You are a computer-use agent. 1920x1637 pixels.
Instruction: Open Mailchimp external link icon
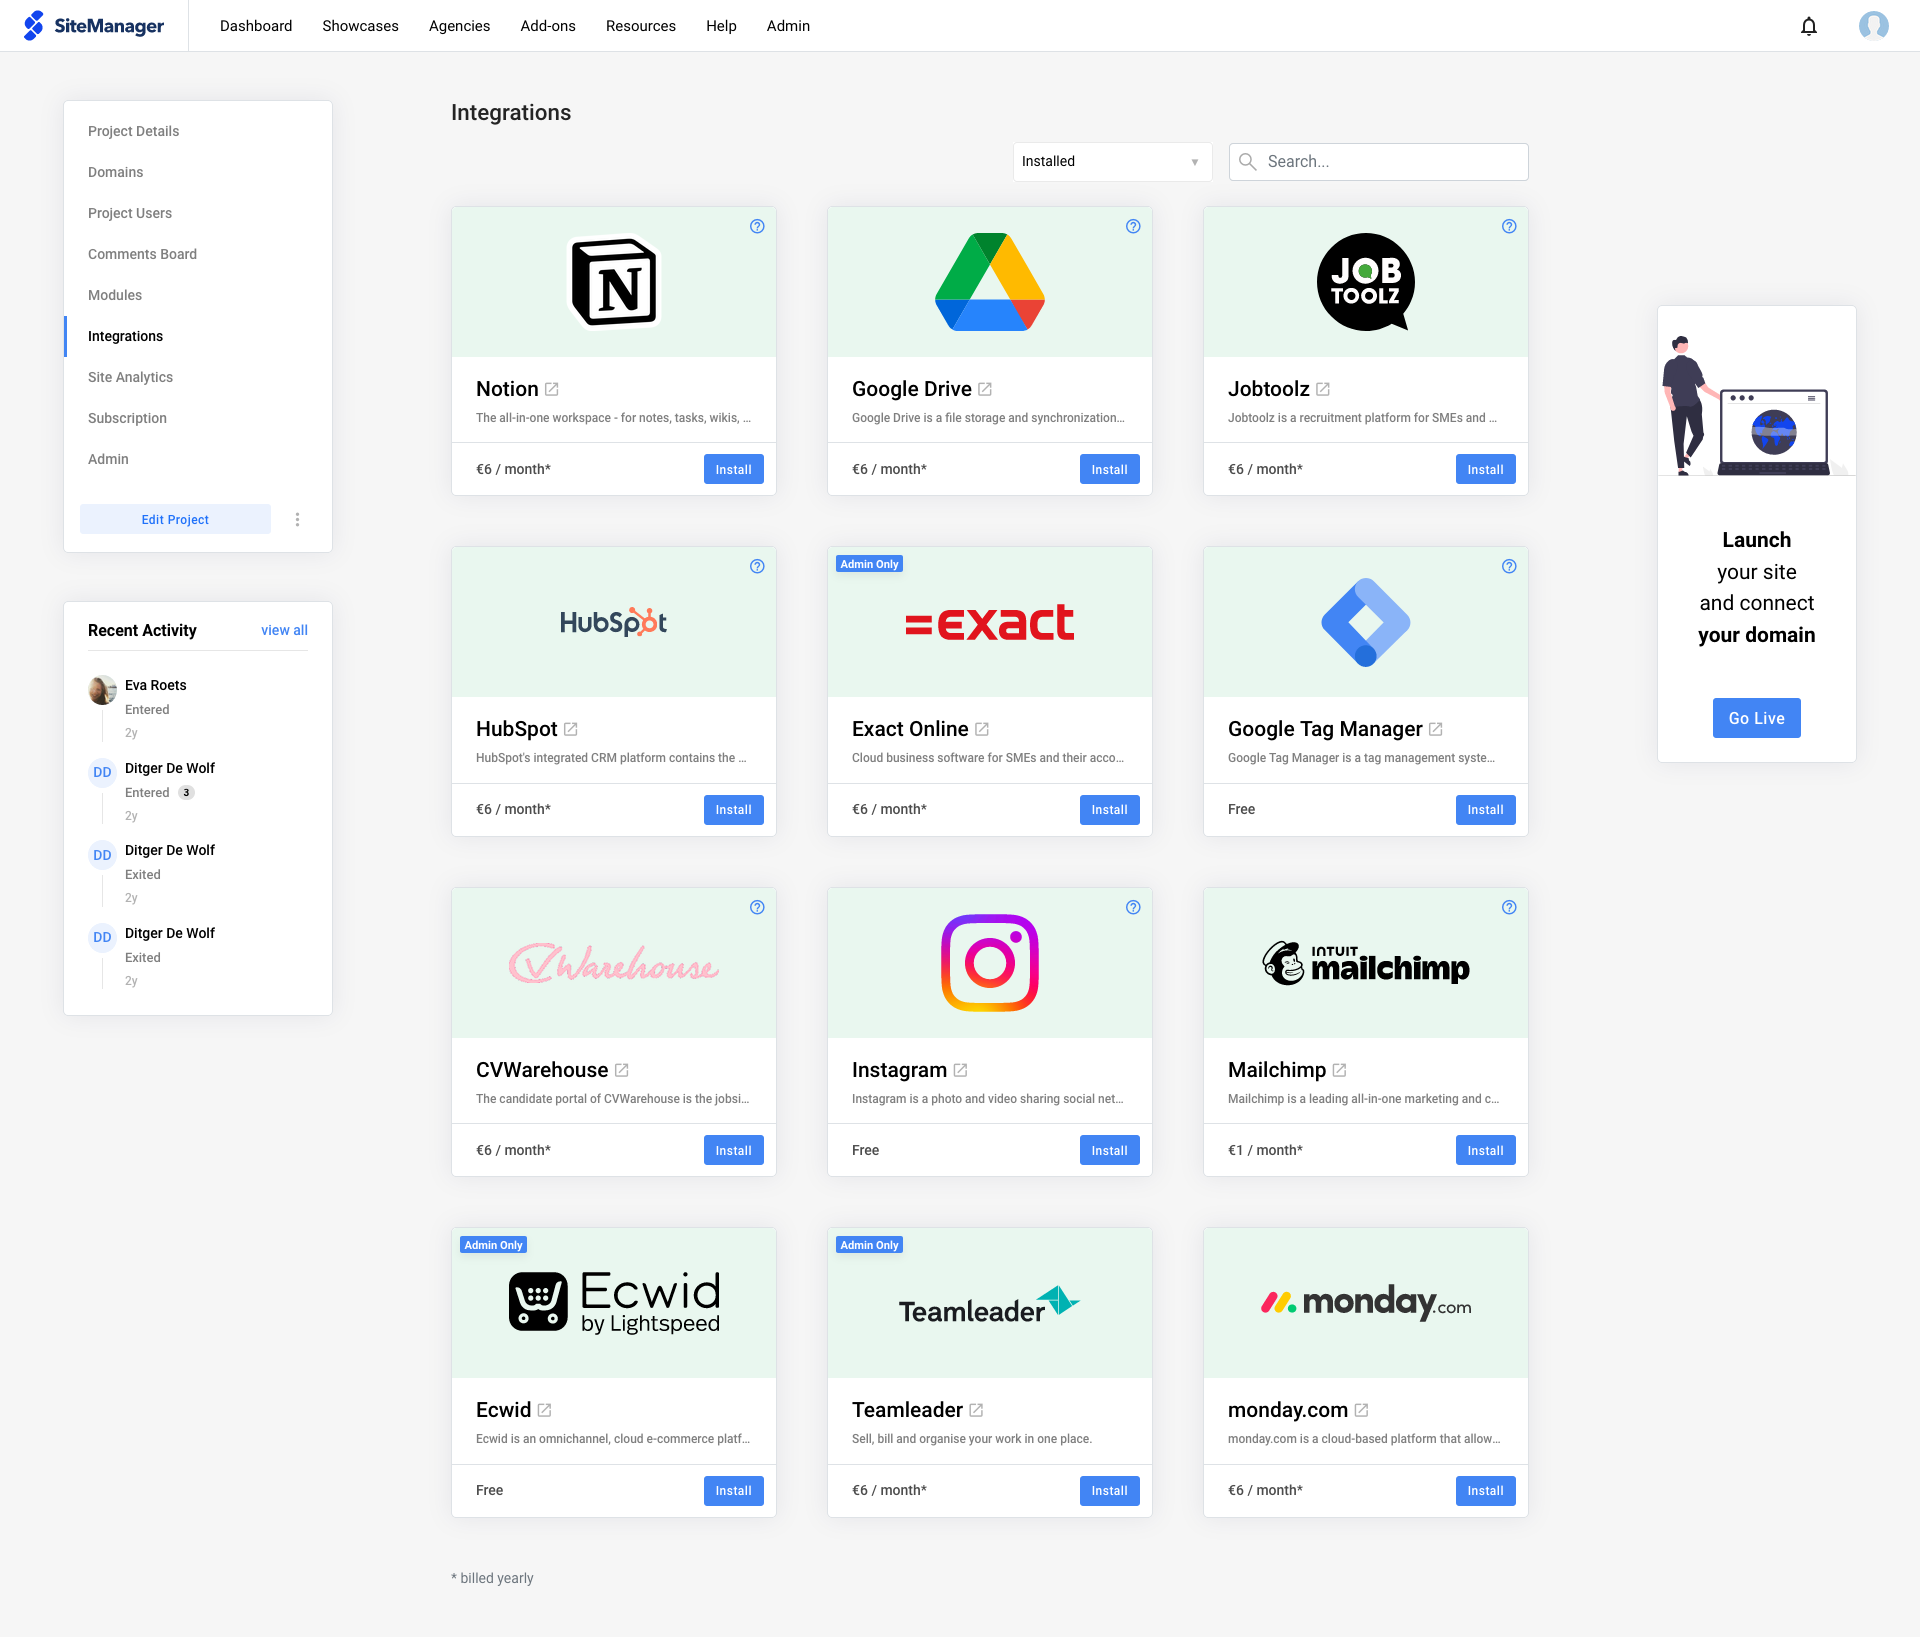point(1340,1070)
